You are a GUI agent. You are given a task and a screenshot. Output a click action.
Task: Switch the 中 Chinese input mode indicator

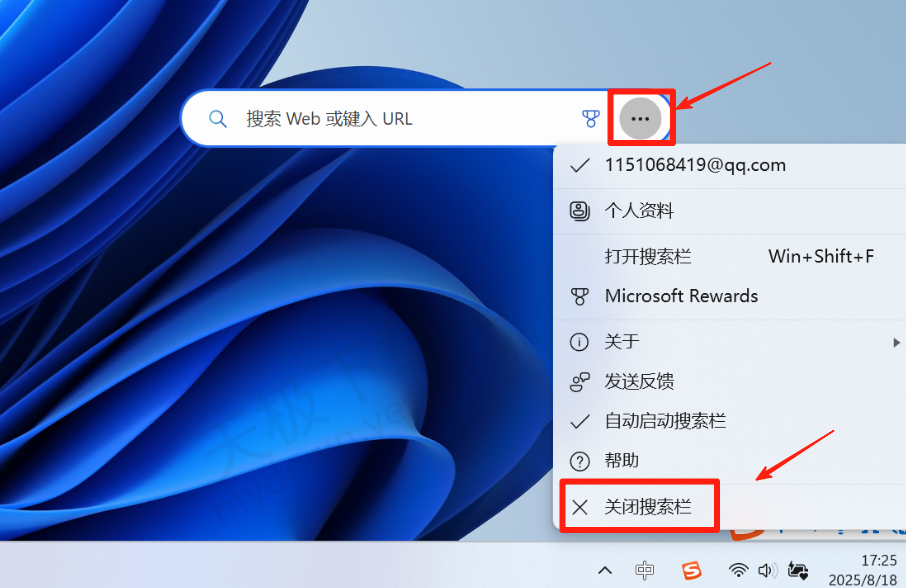645,570
